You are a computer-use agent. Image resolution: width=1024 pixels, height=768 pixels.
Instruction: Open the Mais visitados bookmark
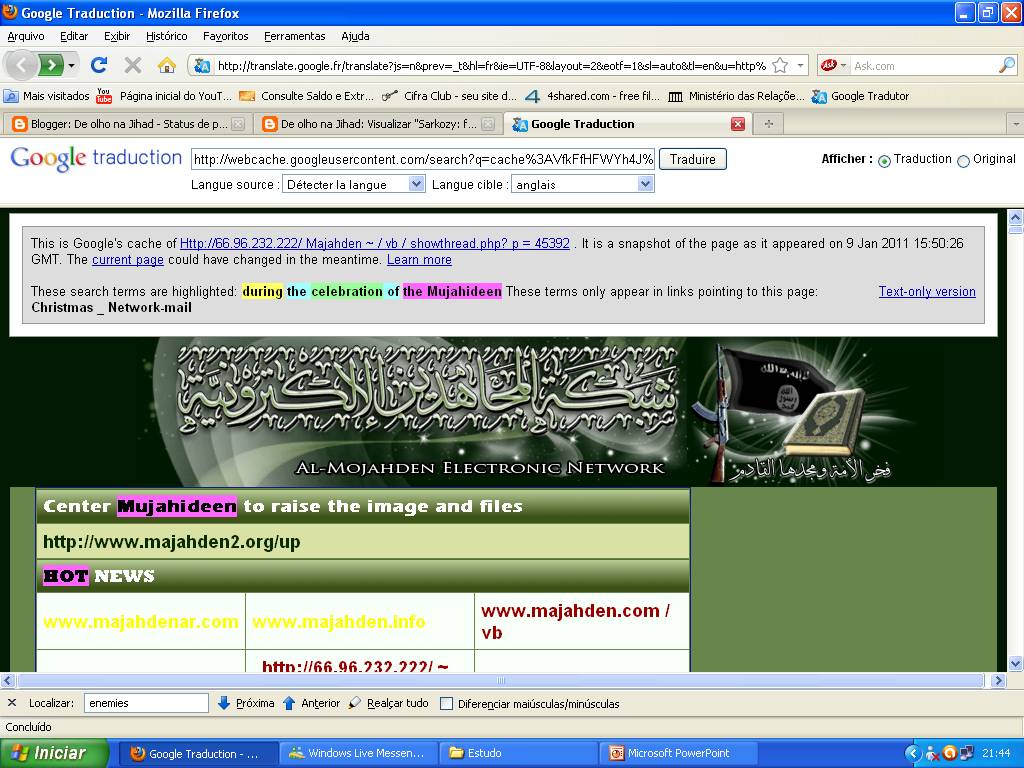pos(46,96)
